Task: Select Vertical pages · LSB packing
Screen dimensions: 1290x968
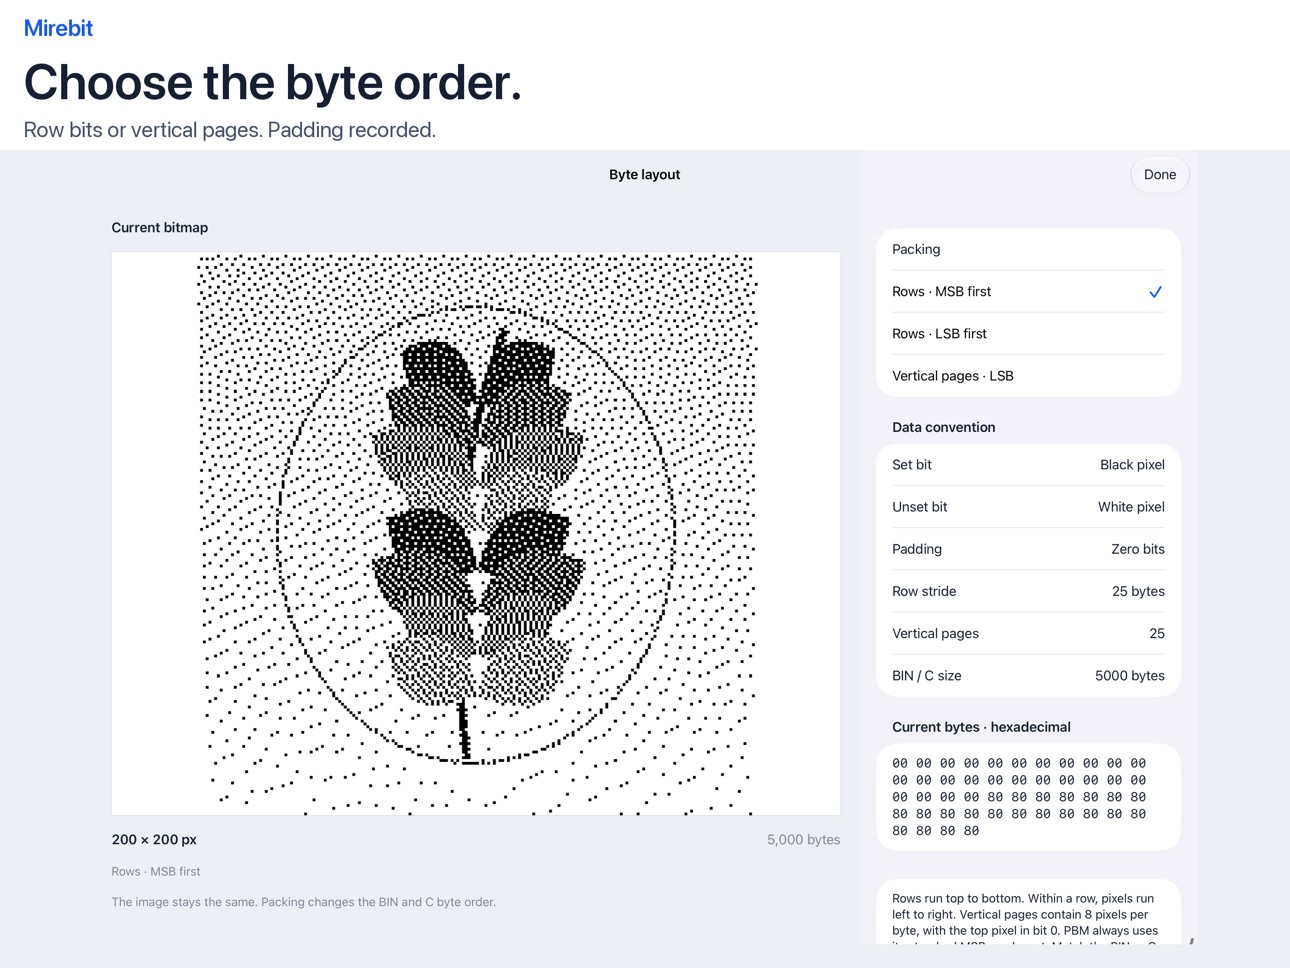Action: [1028, 376]
